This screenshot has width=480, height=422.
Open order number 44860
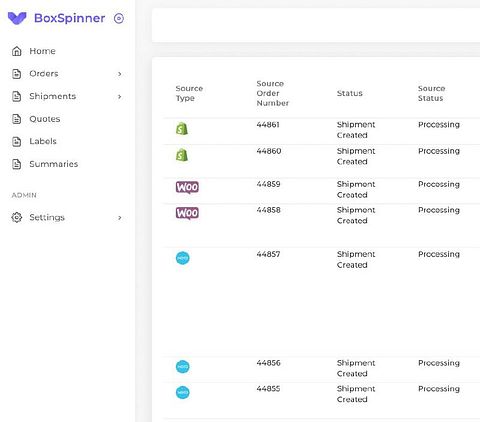tap(269, 151)
